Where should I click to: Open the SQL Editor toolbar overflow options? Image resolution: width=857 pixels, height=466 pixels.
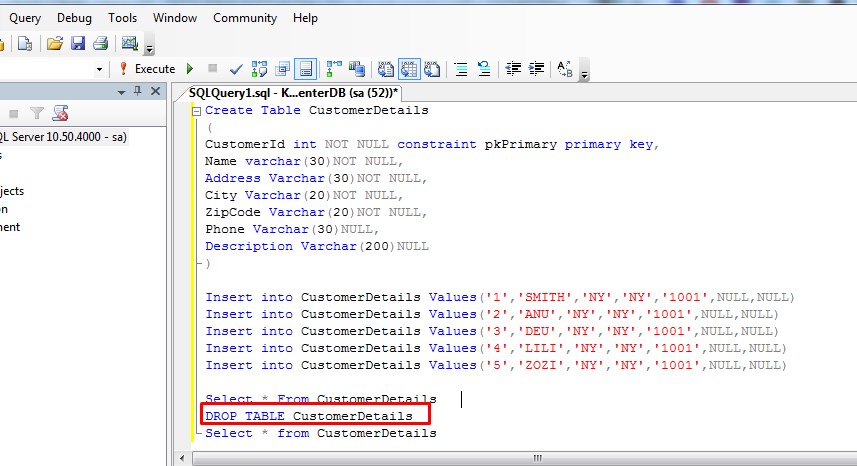pyautogui.click(x=584, y=74)
